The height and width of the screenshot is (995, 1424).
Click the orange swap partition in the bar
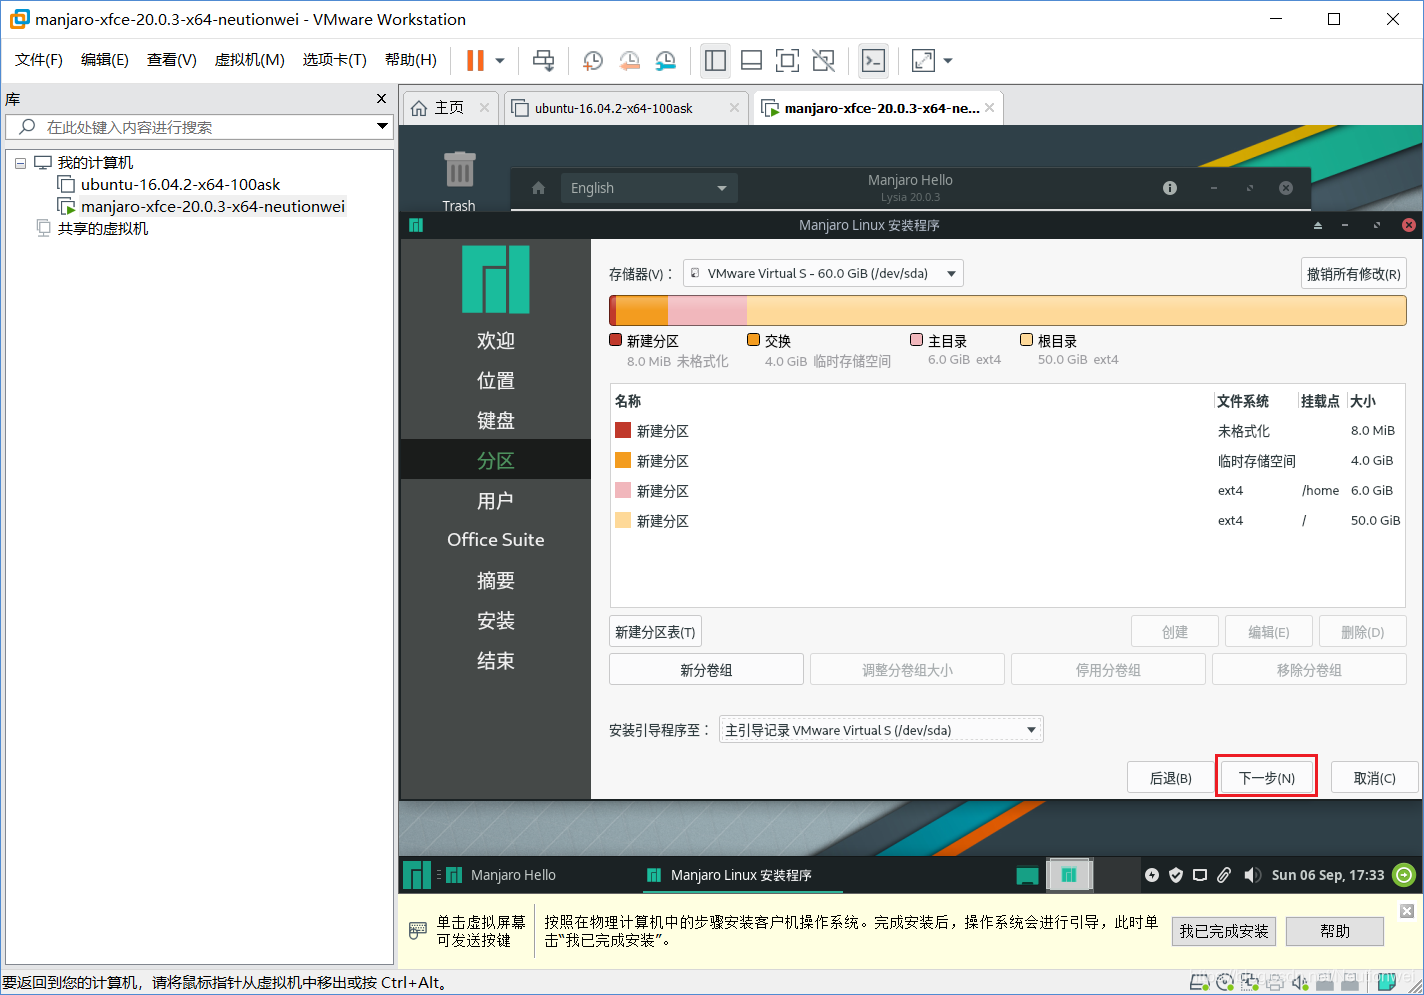click(642, 310)
